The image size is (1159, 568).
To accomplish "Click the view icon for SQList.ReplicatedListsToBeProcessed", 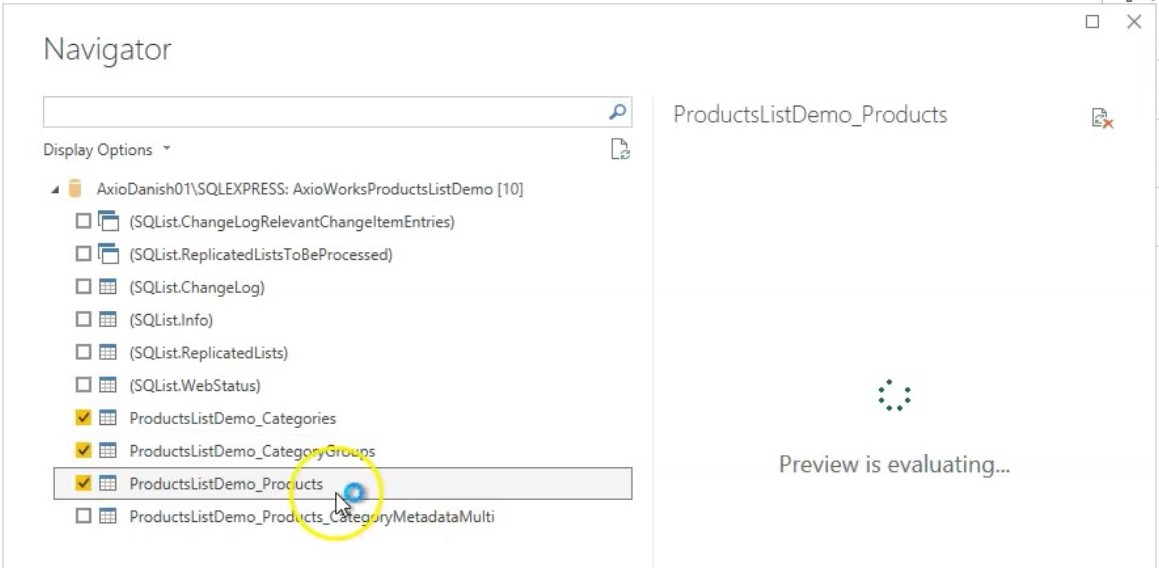I will point(108,254).
